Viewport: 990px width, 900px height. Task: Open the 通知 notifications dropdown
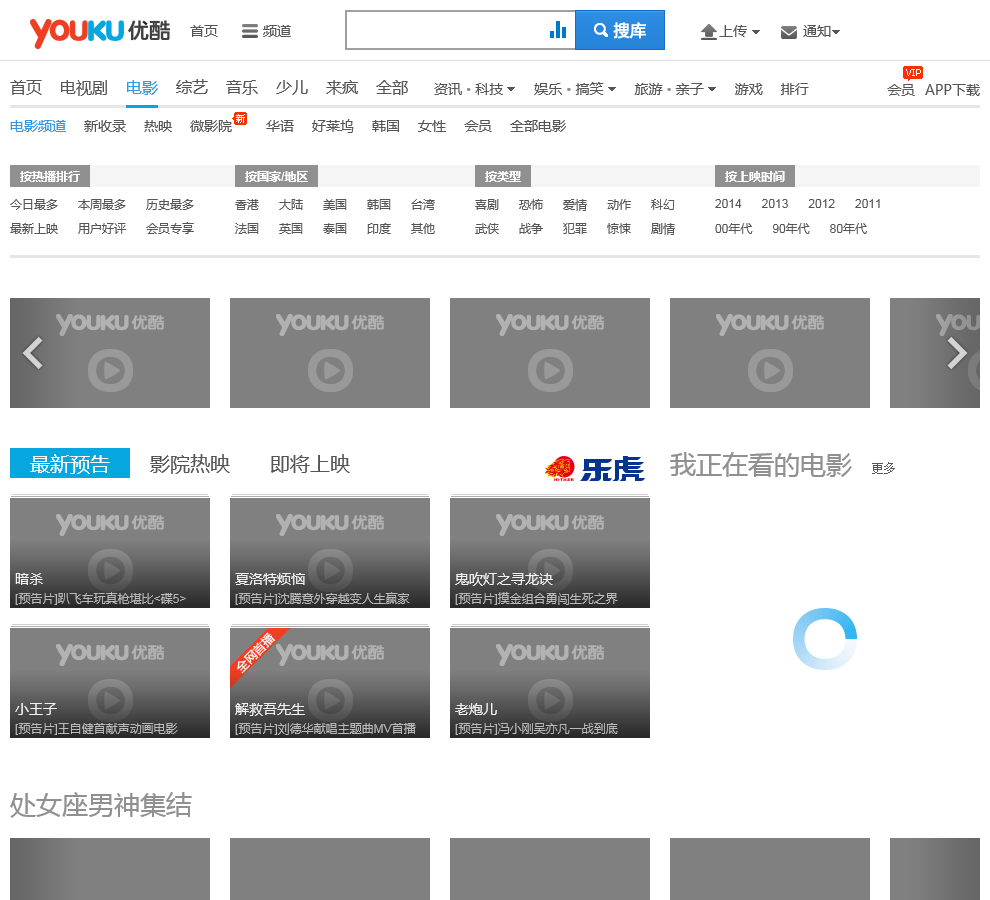point(810,32)
